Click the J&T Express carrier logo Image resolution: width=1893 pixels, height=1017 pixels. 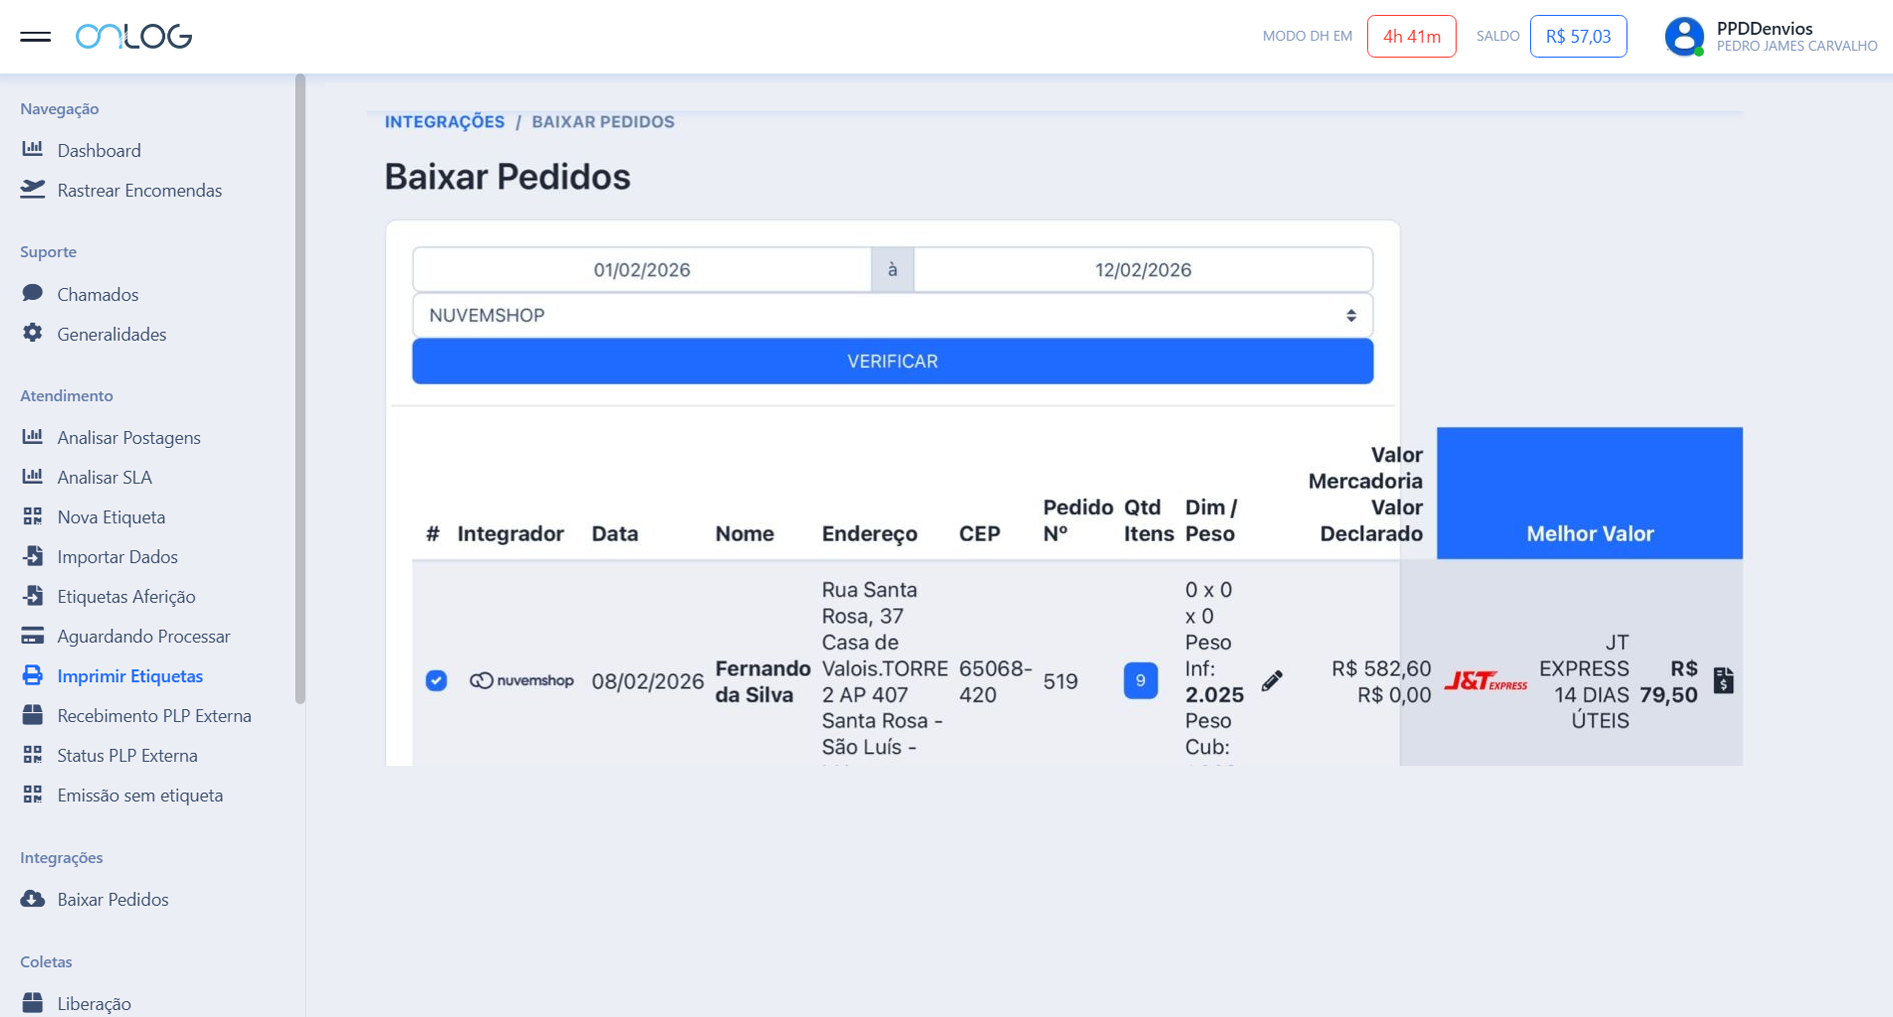(1485, 682)
